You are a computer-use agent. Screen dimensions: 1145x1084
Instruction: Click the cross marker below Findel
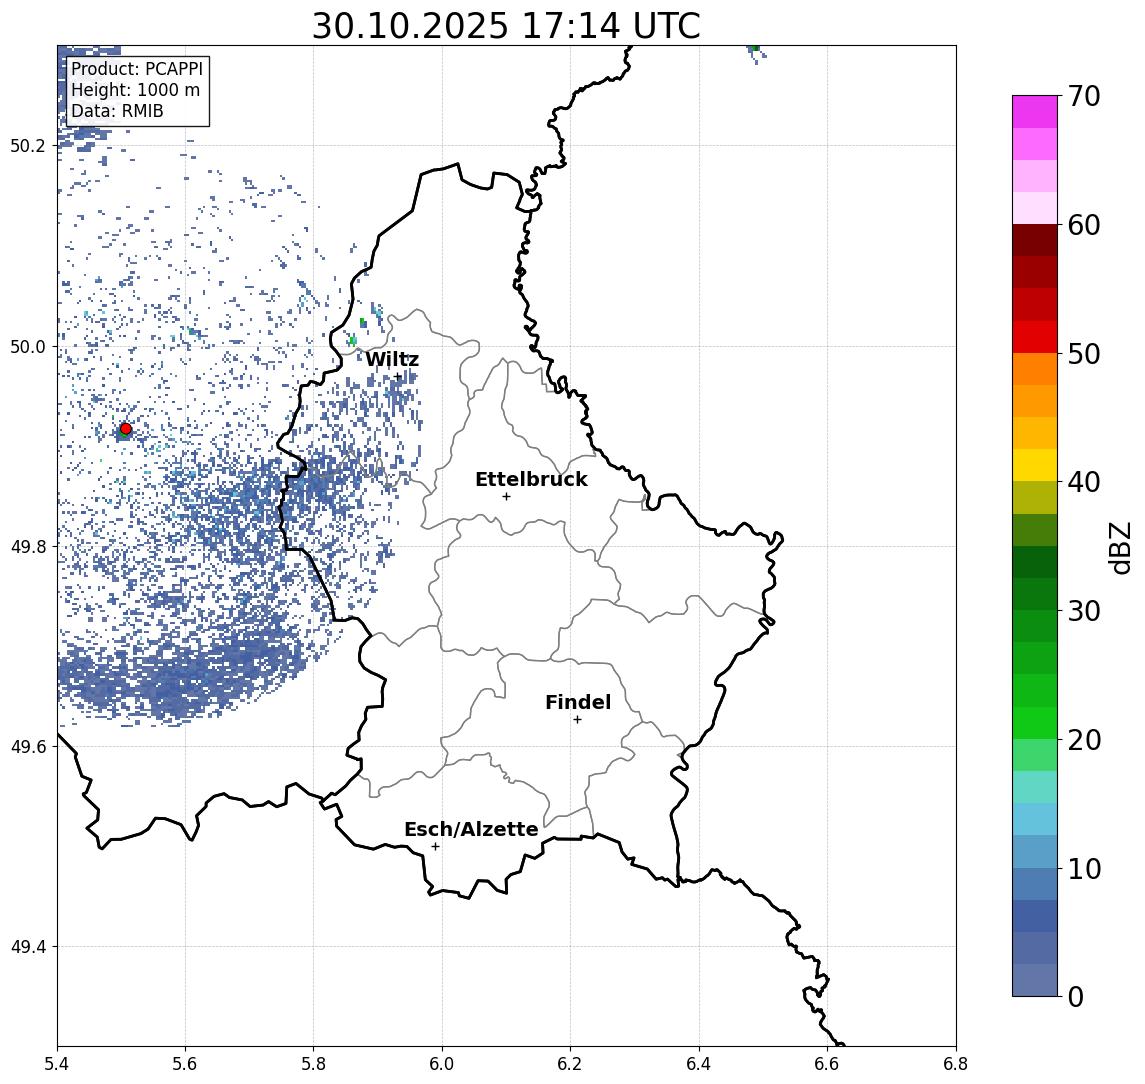tap(577, 720)
